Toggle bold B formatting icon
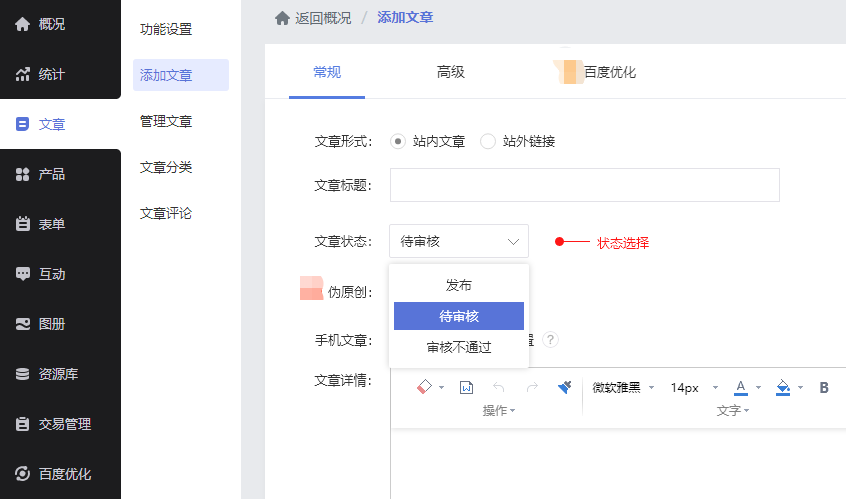The height and width of the screenshot is (499, 846). coord(824,387)
